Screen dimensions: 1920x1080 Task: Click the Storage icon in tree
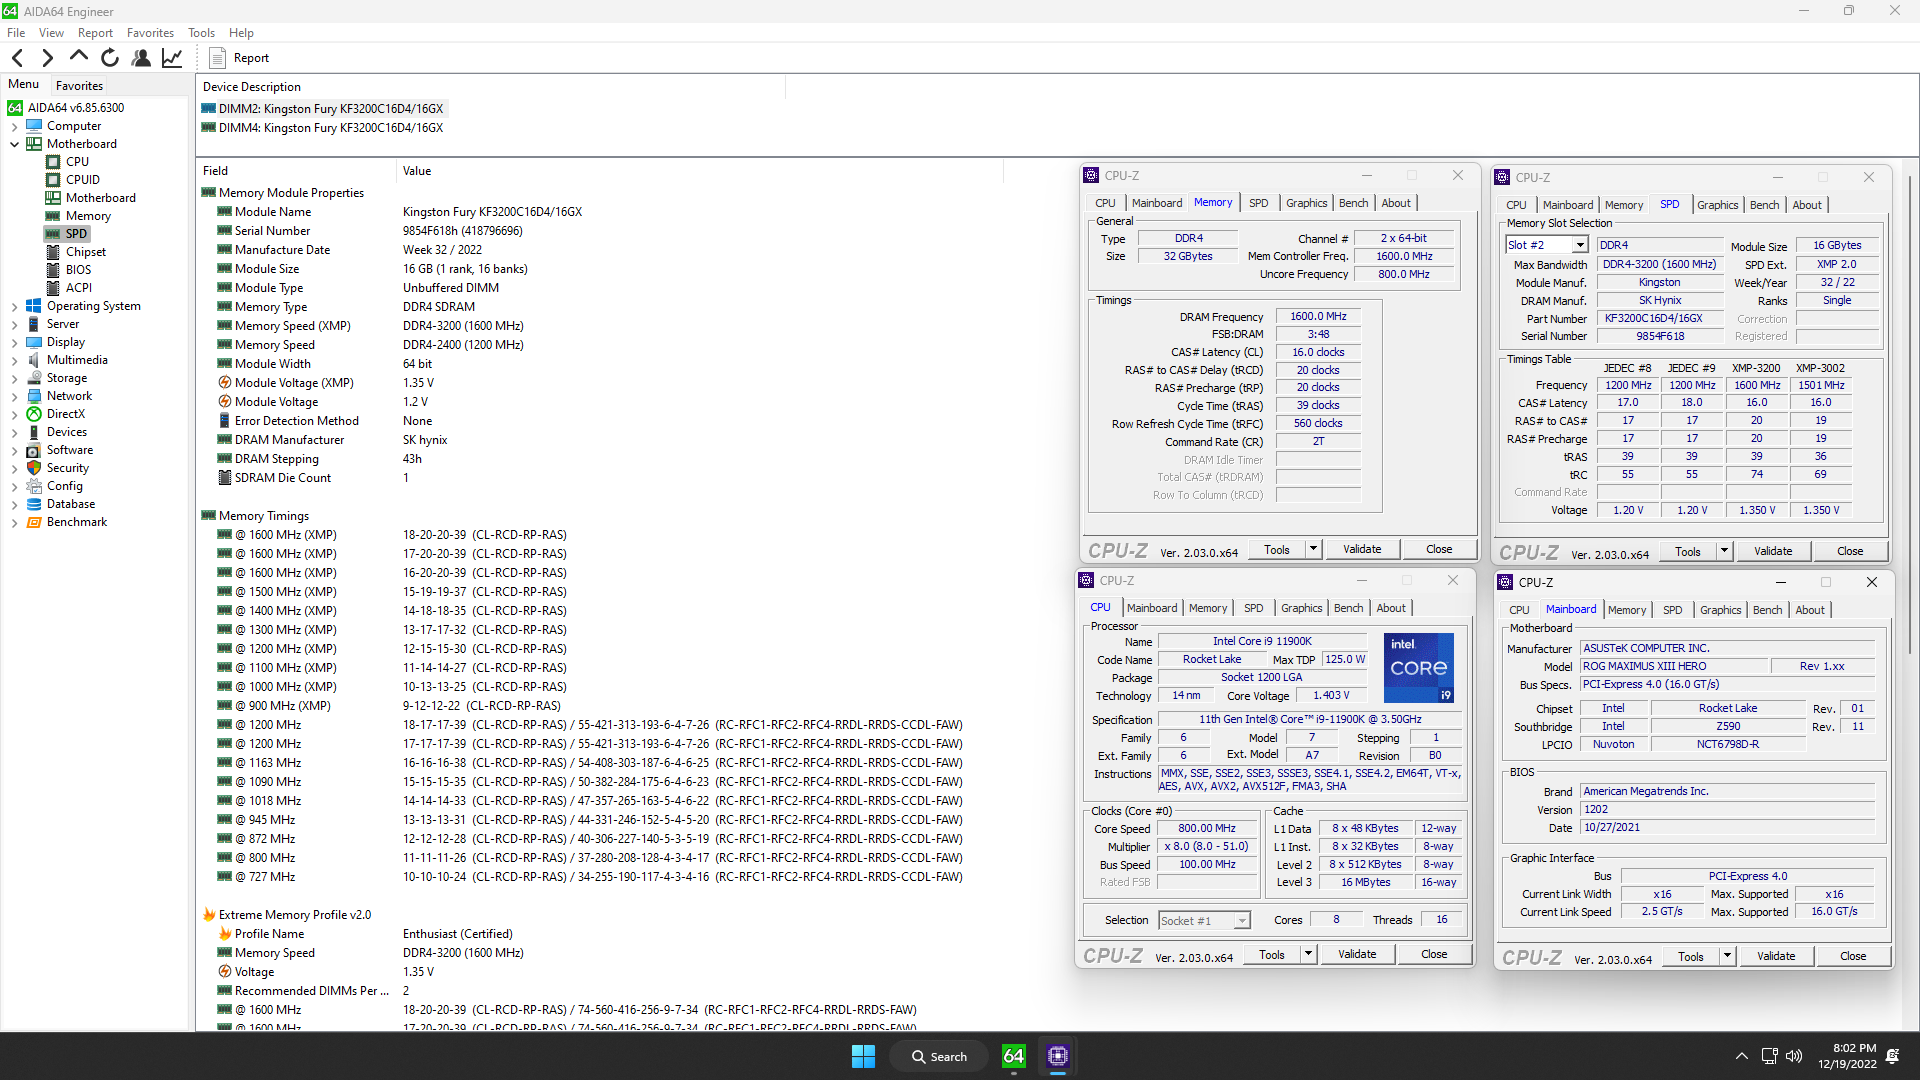coord(34,378)
